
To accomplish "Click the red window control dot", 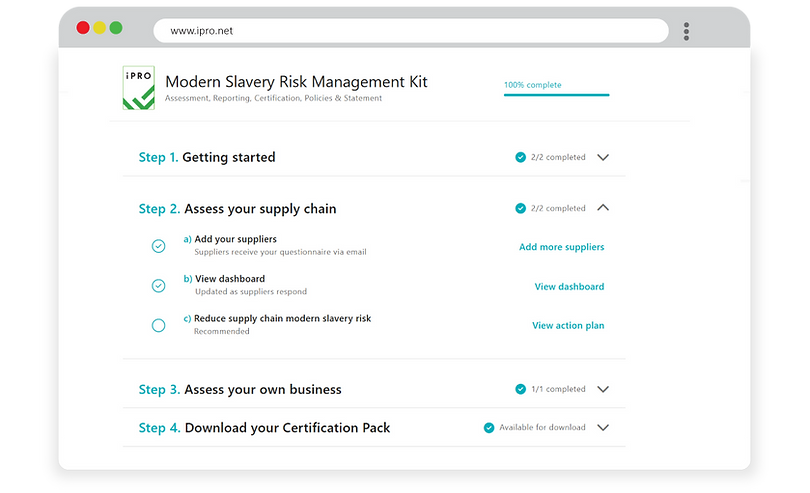I will point(83,27).
